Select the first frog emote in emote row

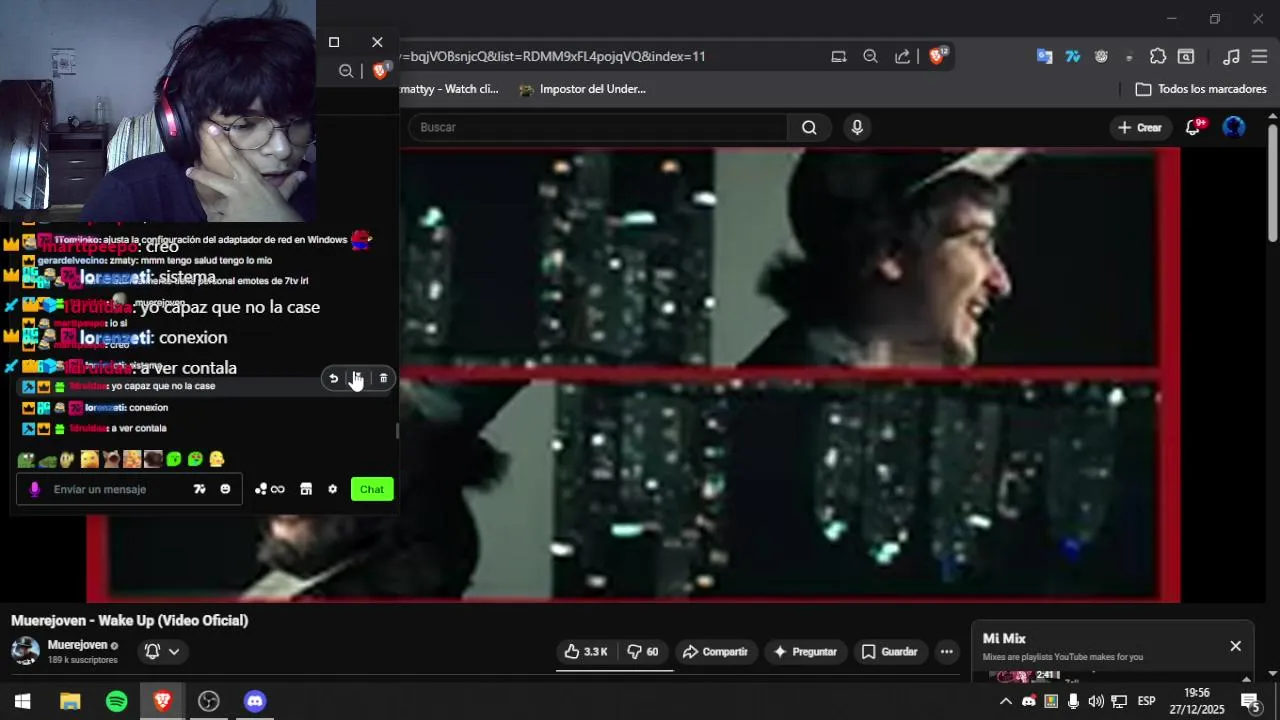click(26, 460)
